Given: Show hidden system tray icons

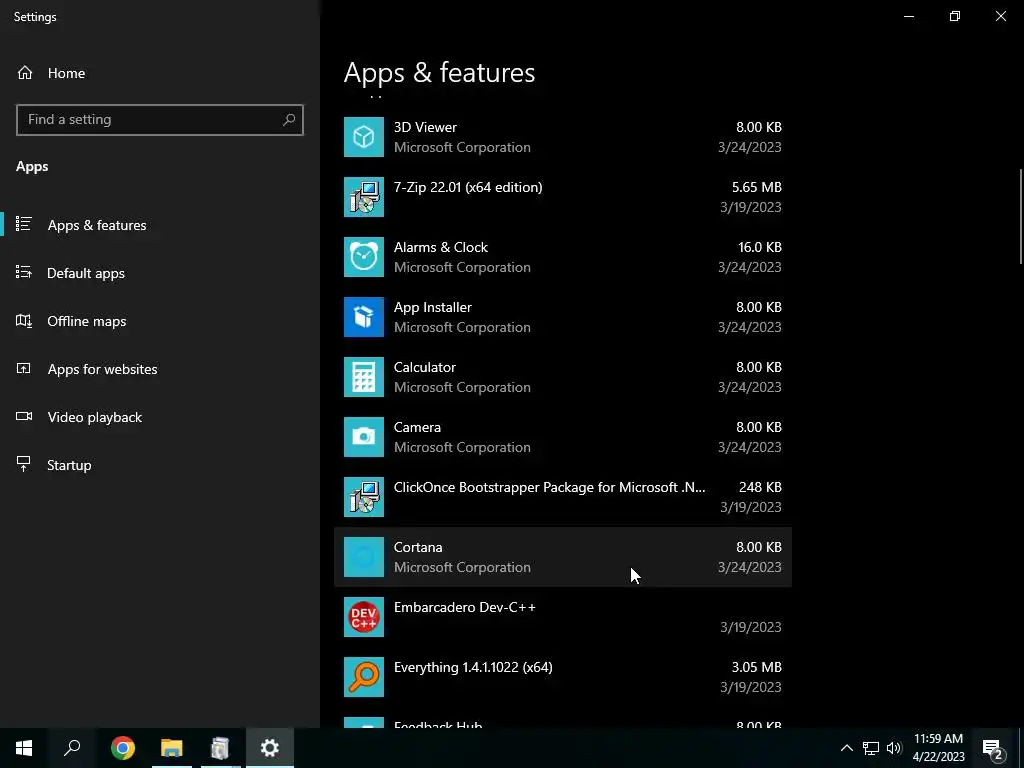Looking at the screenshot, I should (x=846, y=748).
